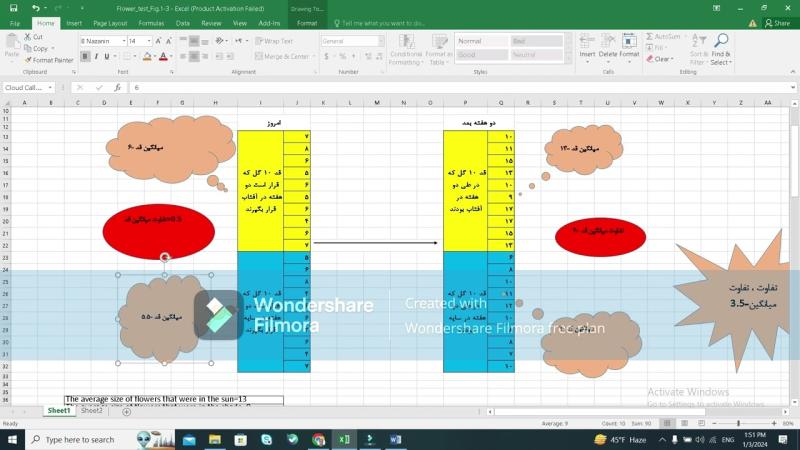Switch to Sheet2 tab

click(x=92, y=411)
